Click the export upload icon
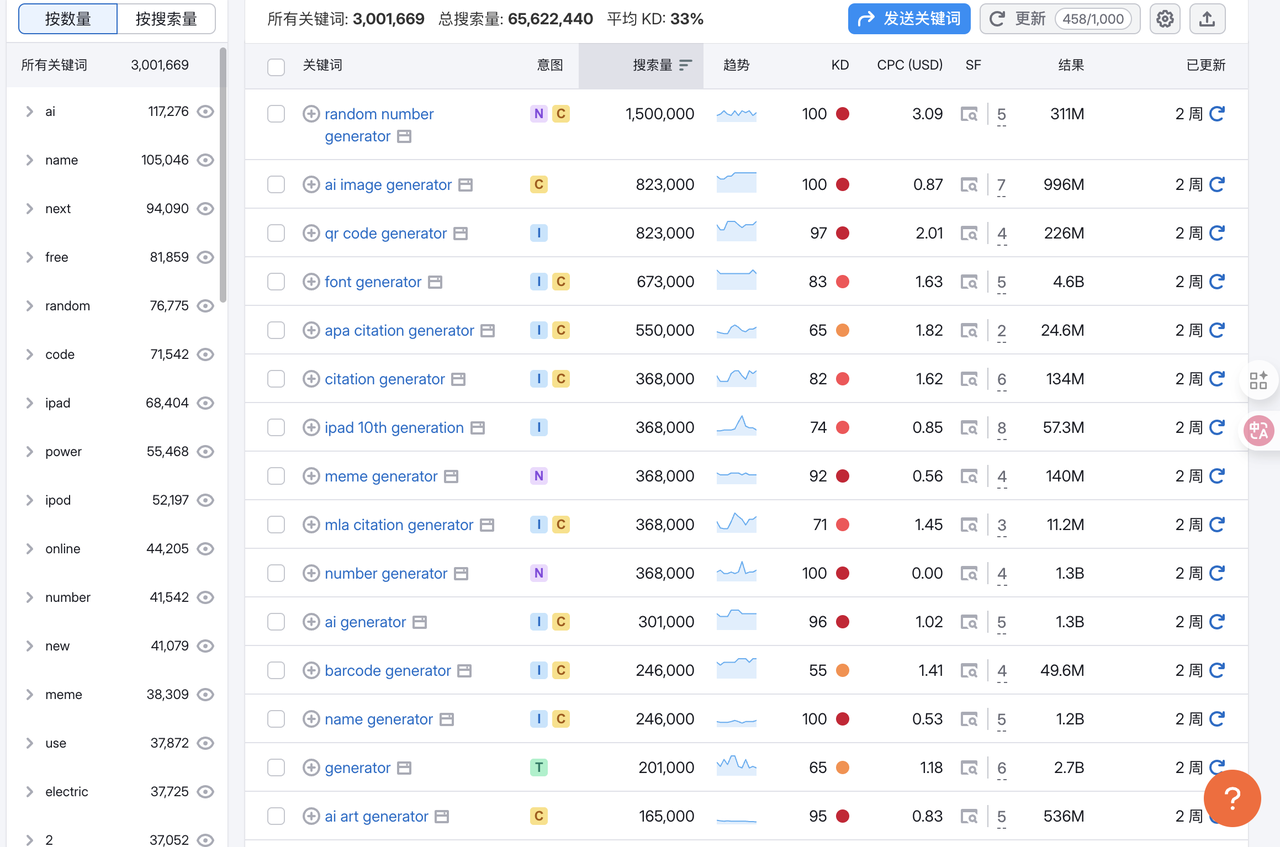 coord(1207,19)
